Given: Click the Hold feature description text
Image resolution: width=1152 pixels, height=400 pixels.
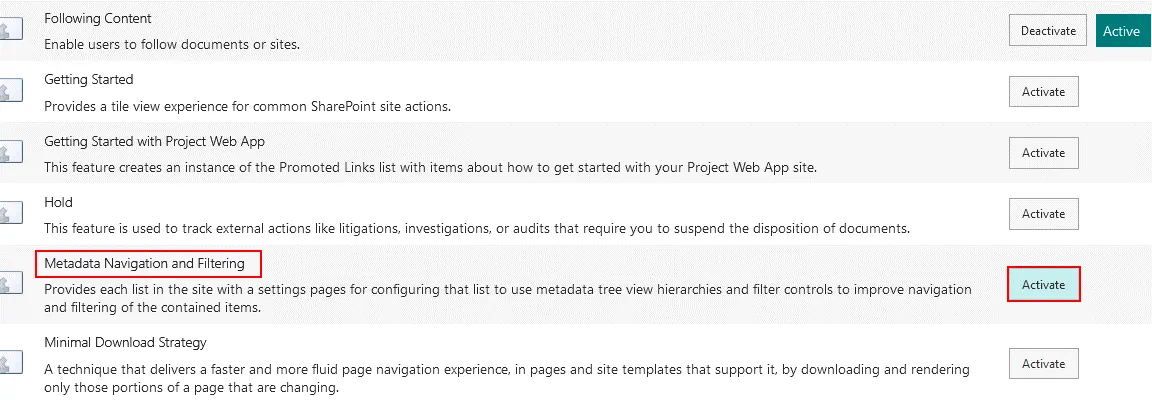Looking at the screenshot, I should (476, 229).
